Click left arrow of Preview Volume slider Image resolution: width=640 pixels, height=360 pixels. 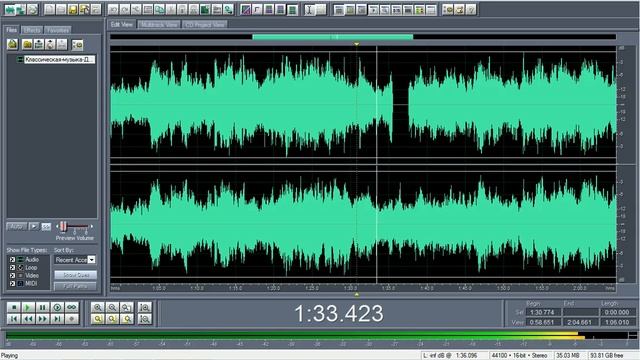[x=58, y=226]
